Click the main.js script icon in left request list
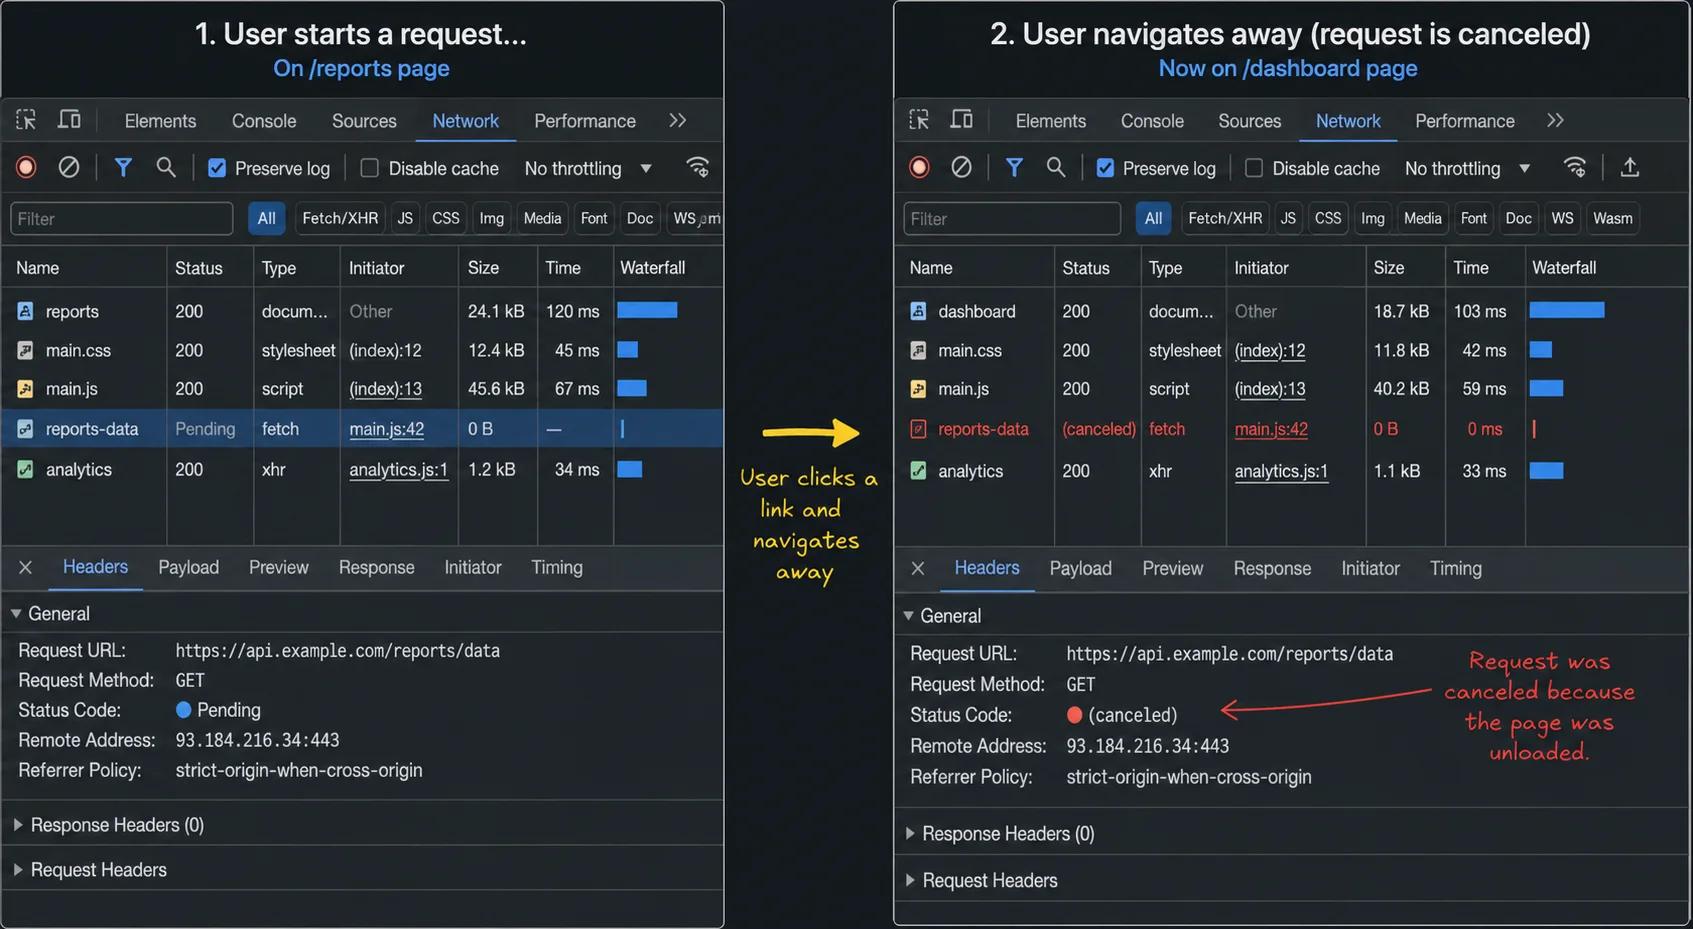Screen dimensions: 1693x929 click(x=25, y=389)
